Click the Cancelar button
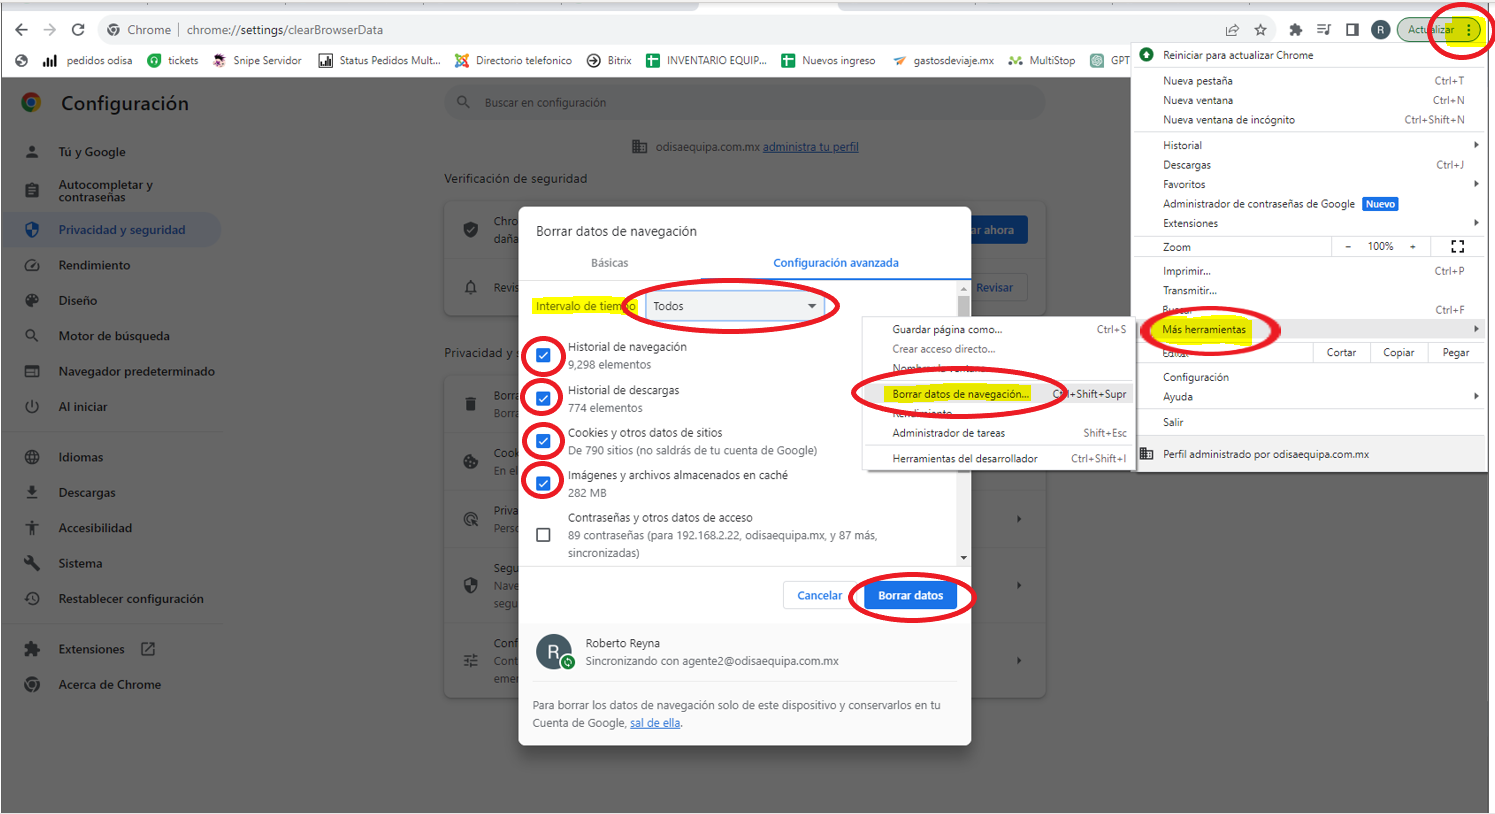This screenshot has width=1495, height=814. pyautogui.click(x=819, y=596)
